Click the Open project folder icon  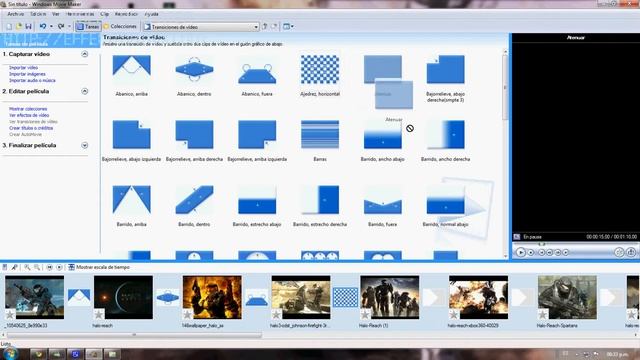pos(19,27)
